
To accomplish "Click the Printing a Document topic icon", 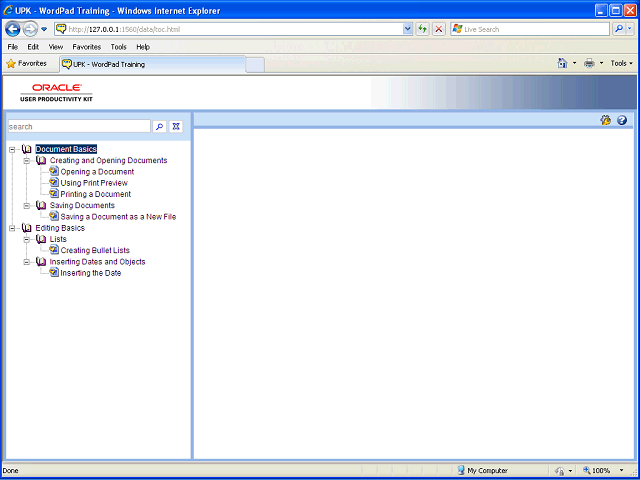I will coord(54,193).
